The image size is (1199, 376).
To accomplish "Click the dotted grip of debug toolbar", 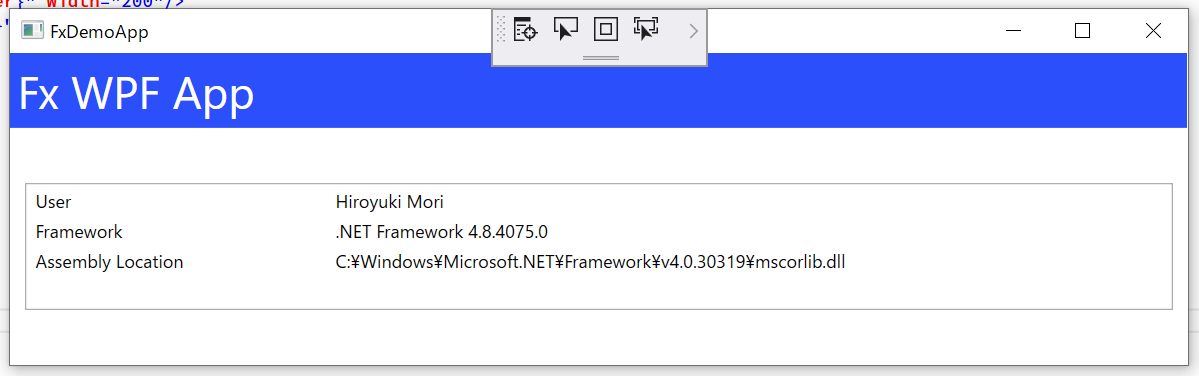I will [502, 30].
